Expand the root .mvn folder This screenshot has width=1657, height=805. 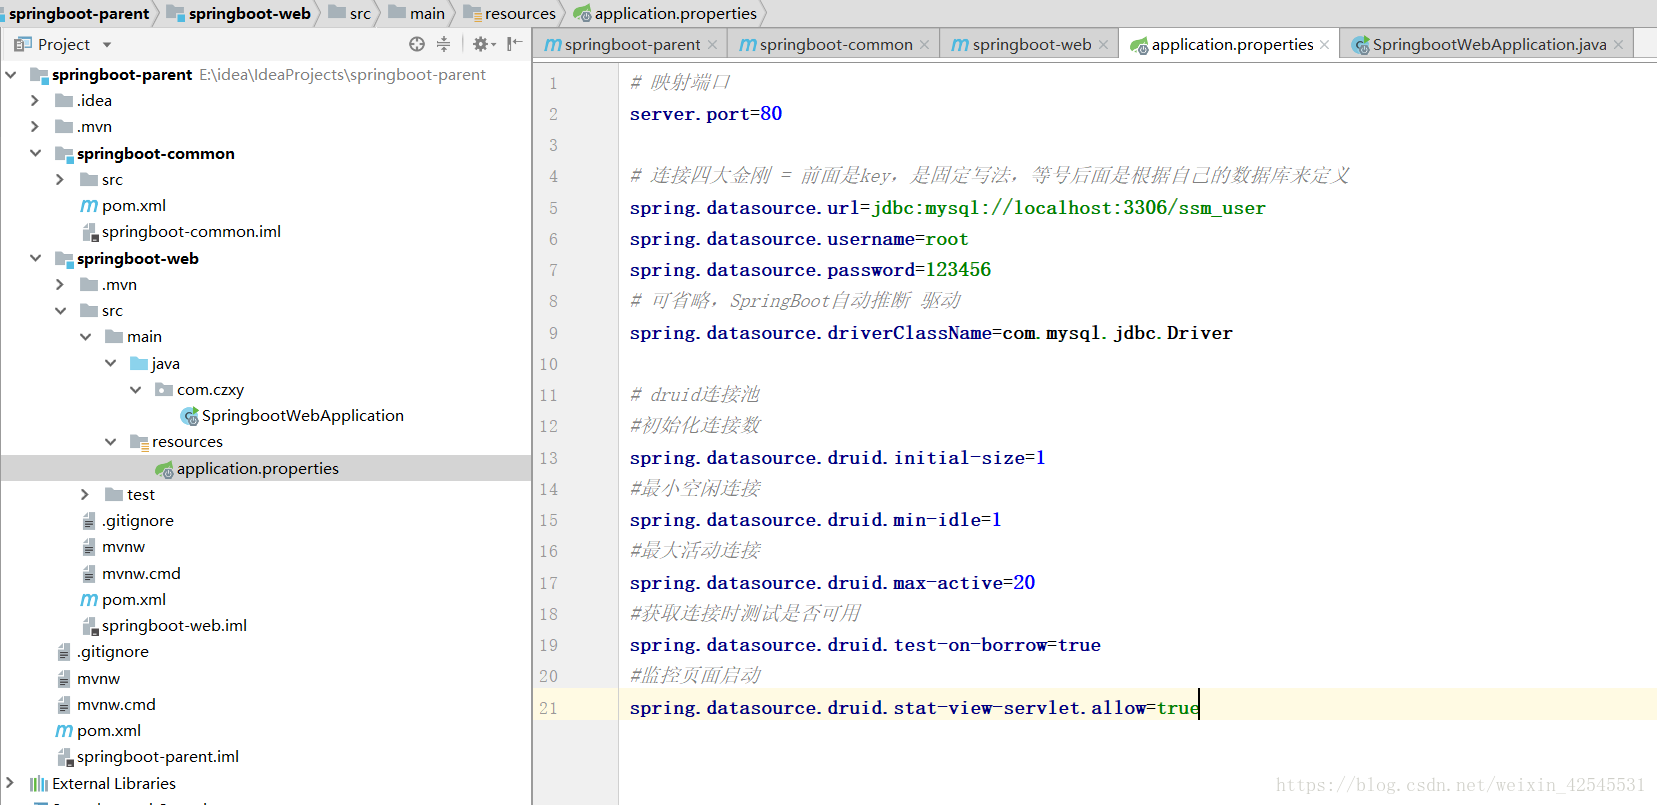(35, 126)
